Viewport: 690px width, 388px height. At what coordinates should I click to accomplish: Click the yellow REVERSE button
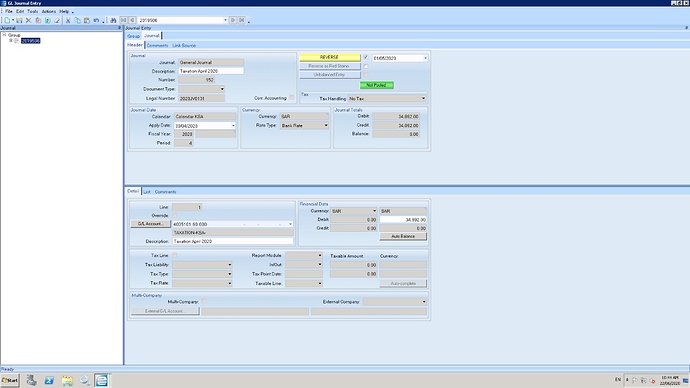330,57
